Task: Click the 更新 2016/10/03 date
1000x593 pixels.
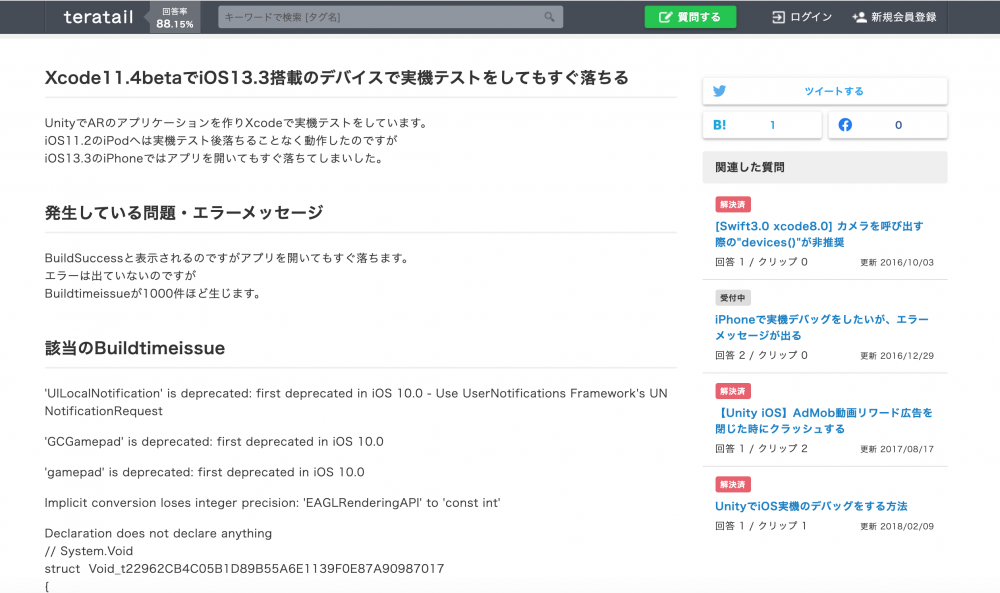Action: click(897, 263)
